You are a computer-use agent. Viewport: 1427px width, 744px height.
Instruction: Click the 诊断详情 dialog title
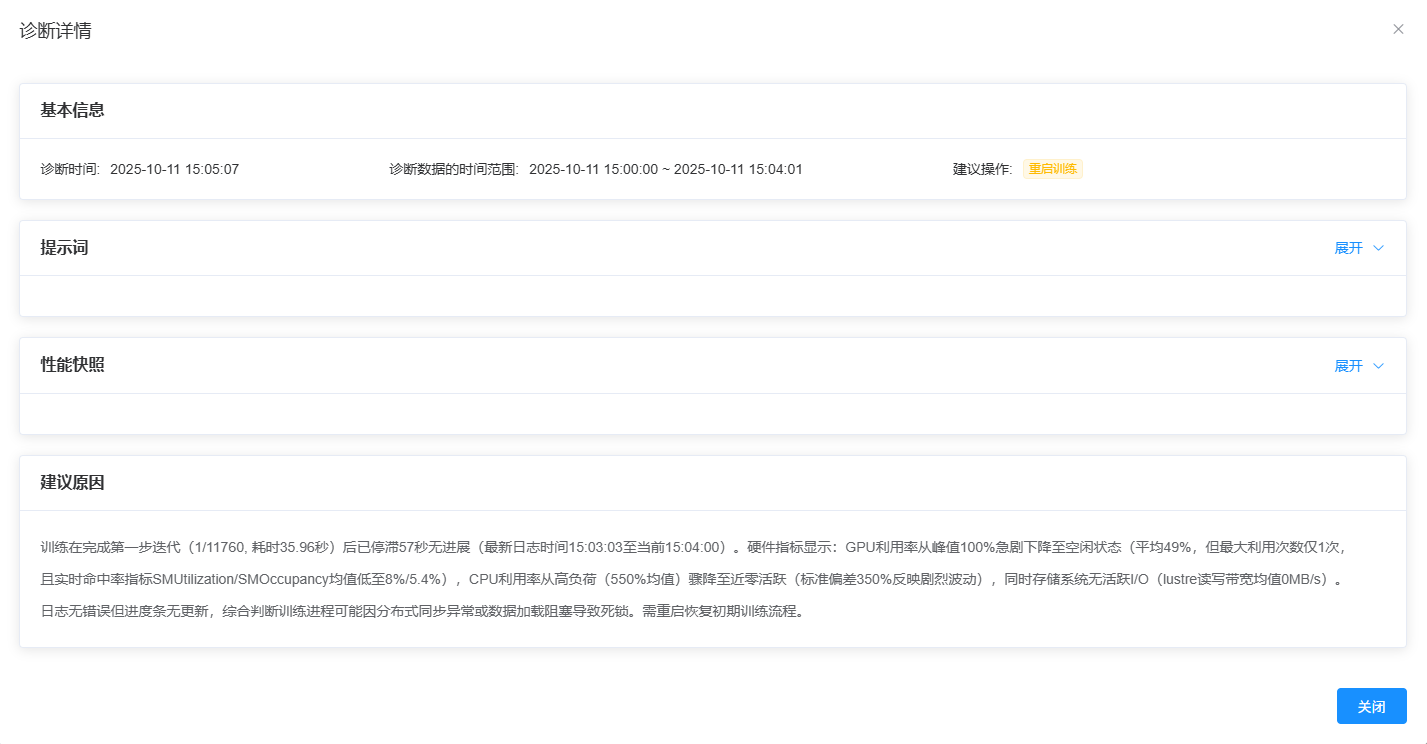56,31
